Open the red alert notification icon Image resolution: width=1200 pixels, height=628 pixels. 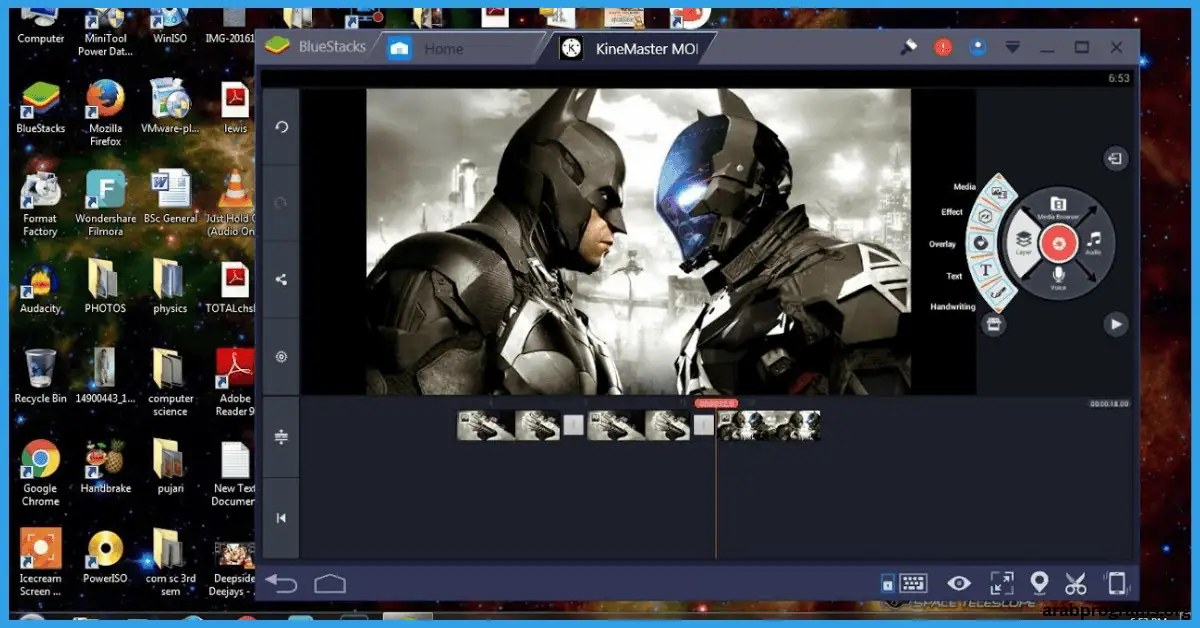point(944,47)
